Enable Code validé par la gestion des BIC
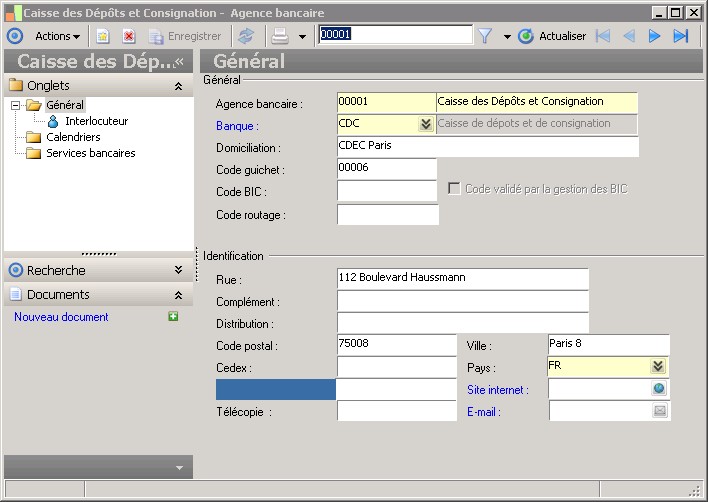708x502 pixels. pyautogui.click(x=455, y=188)
